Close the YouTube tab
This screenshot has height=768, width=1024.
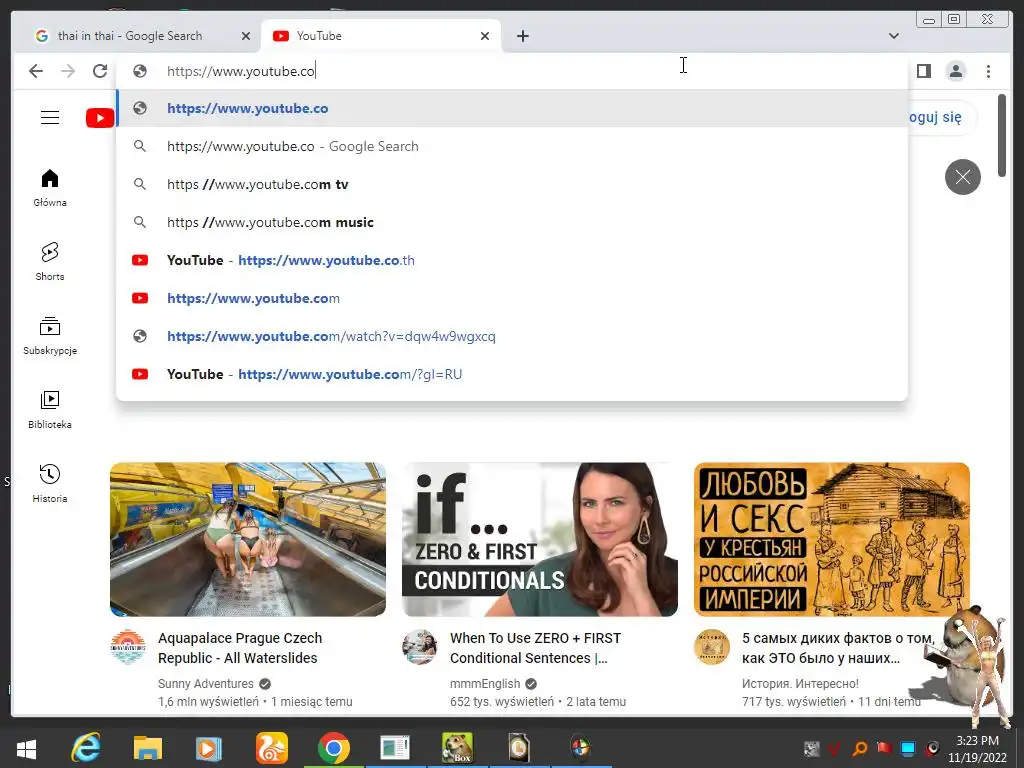point(485,36)
